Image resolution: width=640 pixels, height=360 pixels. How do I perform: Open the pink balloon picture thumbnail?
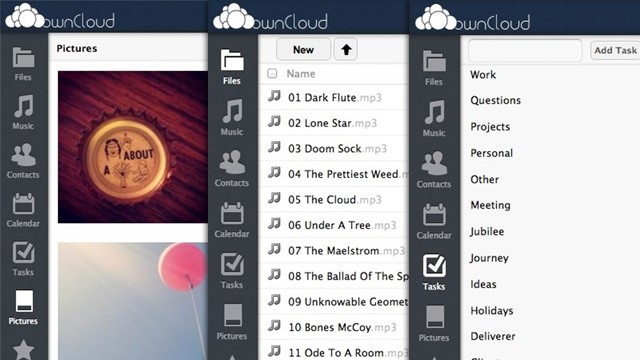(133, 301)
